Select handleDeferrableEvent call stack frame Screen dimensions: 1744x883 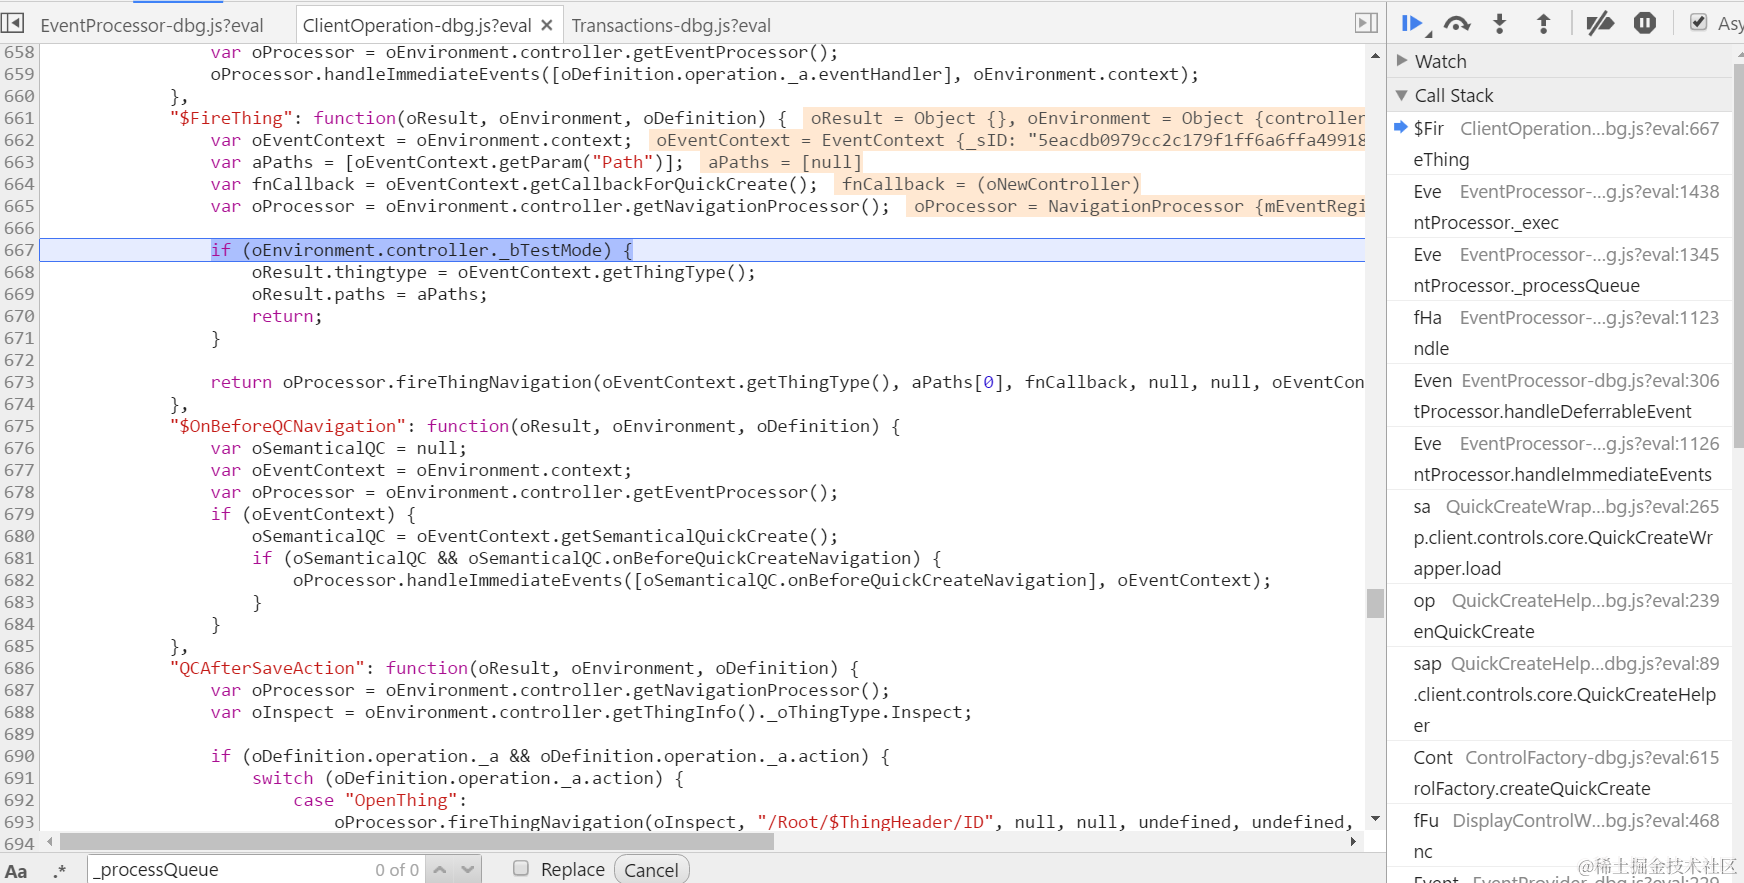(x=1559, y=396)
